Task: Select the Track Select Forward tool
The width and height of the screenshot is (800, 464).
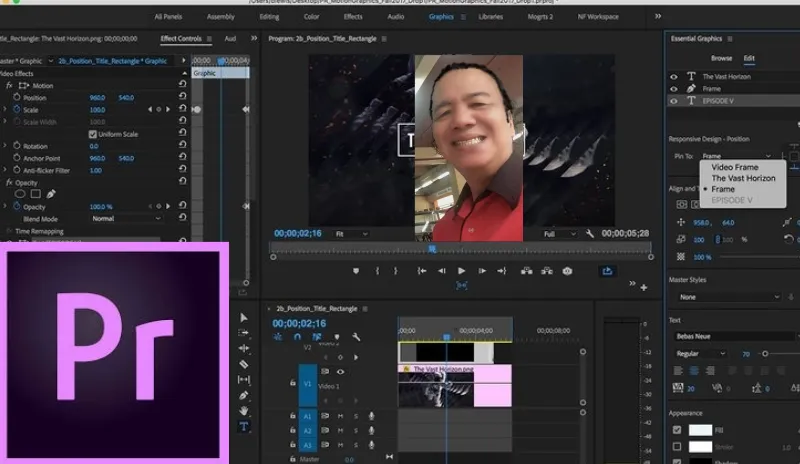Action: click(244, 333)
